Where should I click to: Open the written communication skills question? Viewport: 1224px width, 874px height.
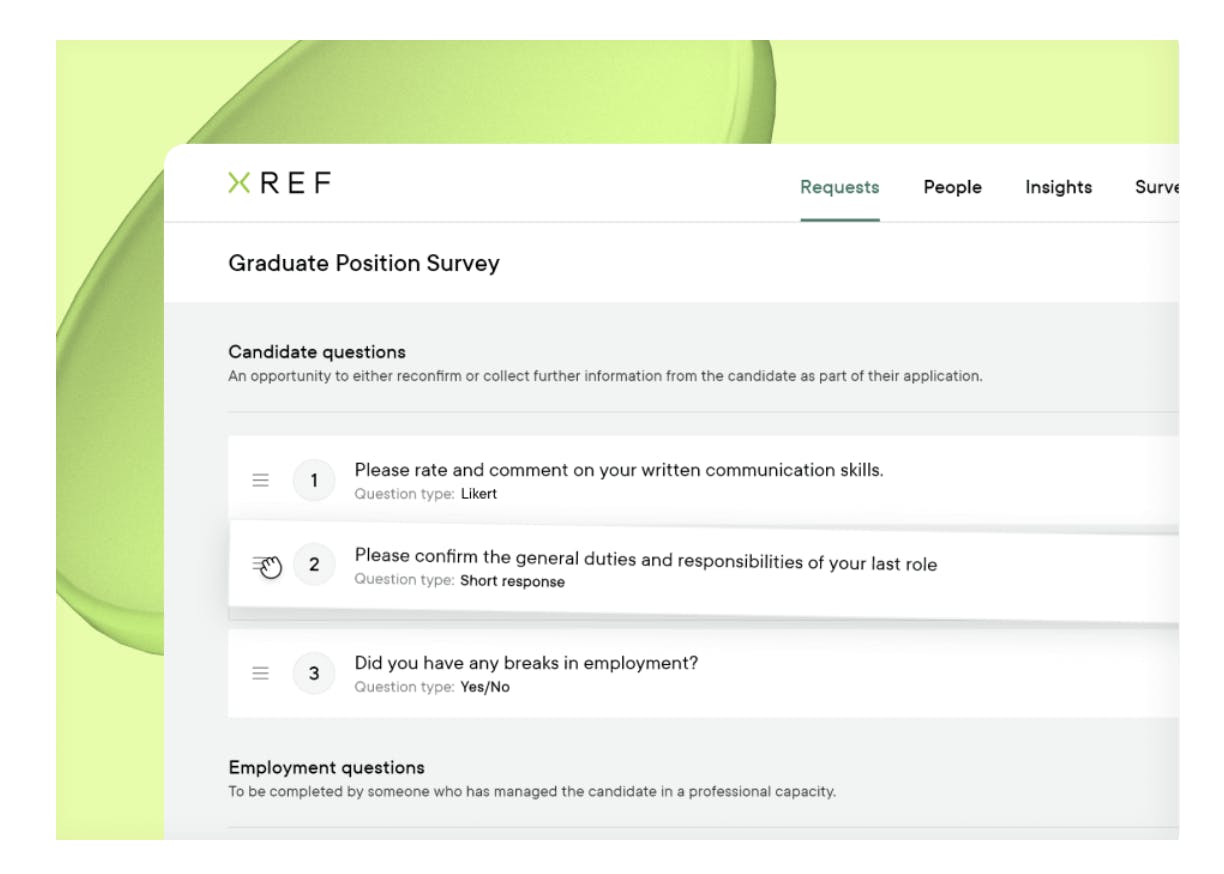(x=619, y=470)
